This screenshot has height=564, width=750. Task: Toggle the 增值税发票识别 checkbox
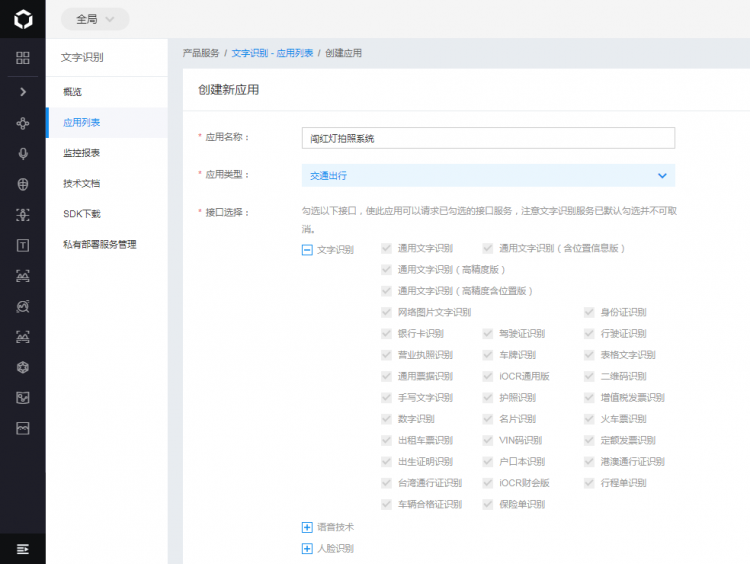[589, 398]
